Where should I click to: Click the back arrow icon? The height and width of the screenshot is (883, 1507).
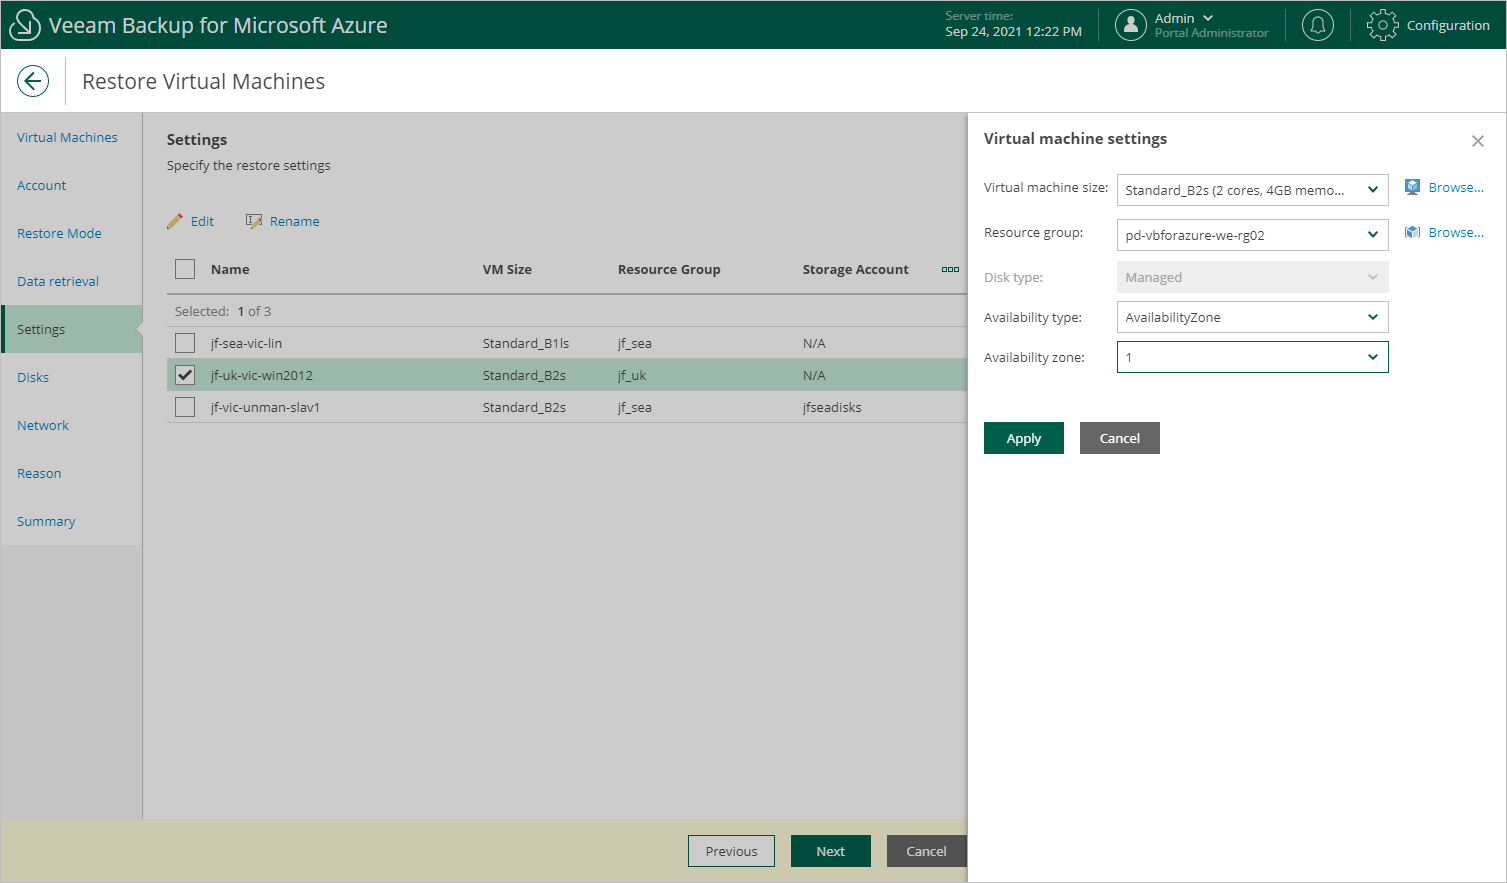click(33, 81)
